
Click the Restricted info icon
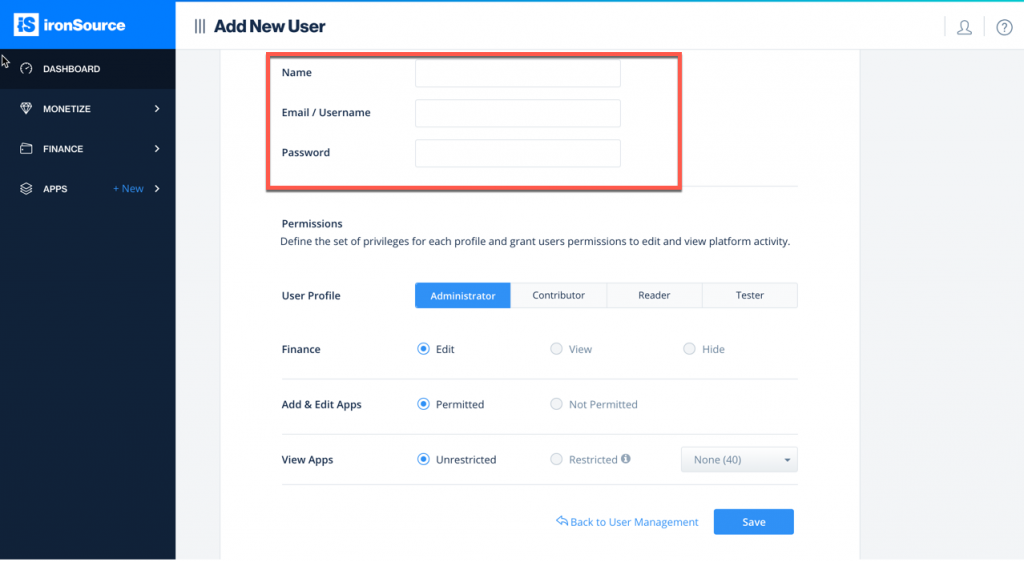pyautogui.click(x=626, y=459)
